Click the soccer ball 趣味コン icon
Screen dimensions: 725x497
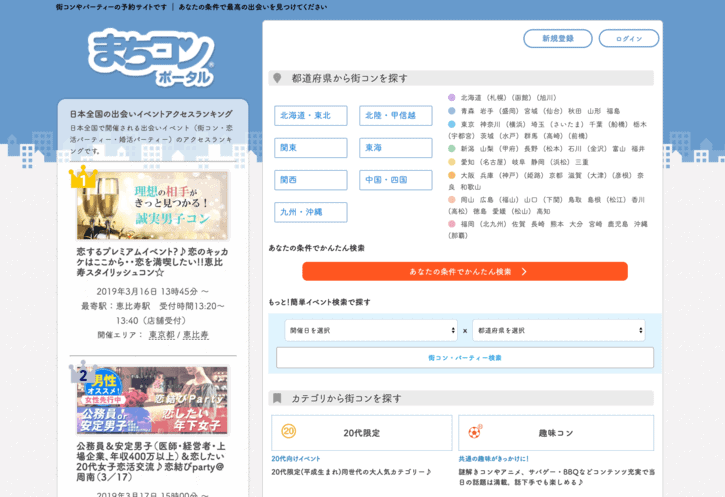[475, 432]
